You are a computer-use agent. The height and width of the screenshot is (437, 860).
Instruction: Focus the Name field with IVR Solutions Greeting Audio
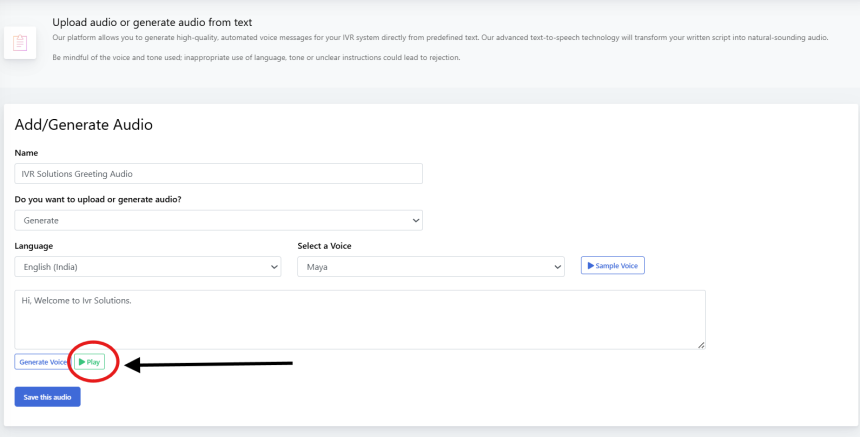point(218,174)
